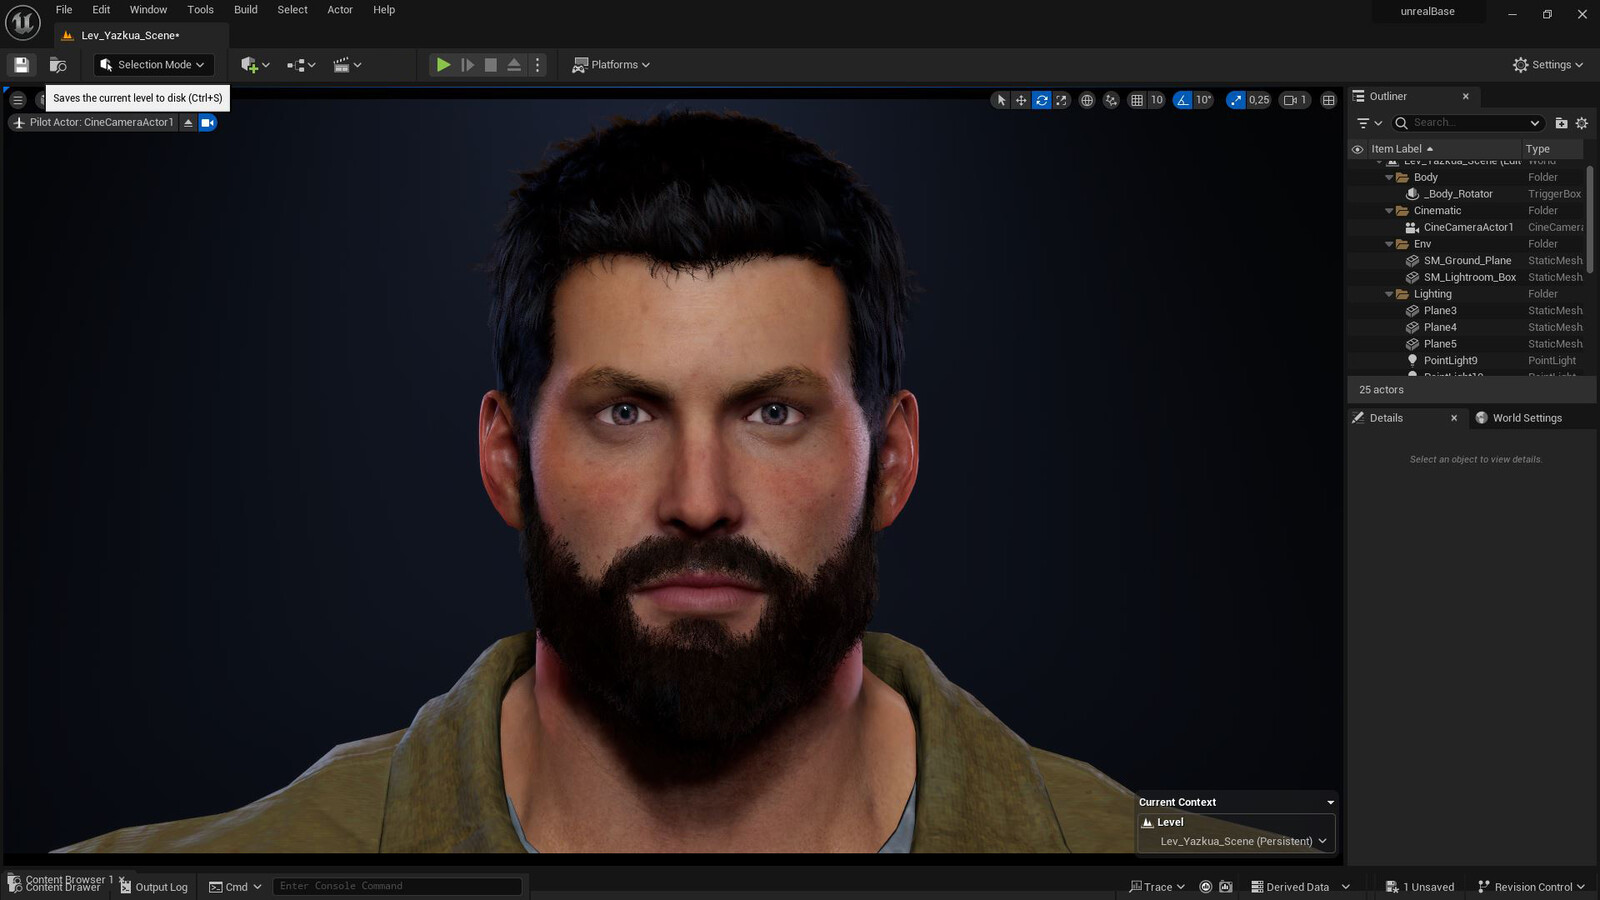Toggle grid snapping
Image resolution: width=1600 pixels, height=900 pixels.
tap(1137, 100)
